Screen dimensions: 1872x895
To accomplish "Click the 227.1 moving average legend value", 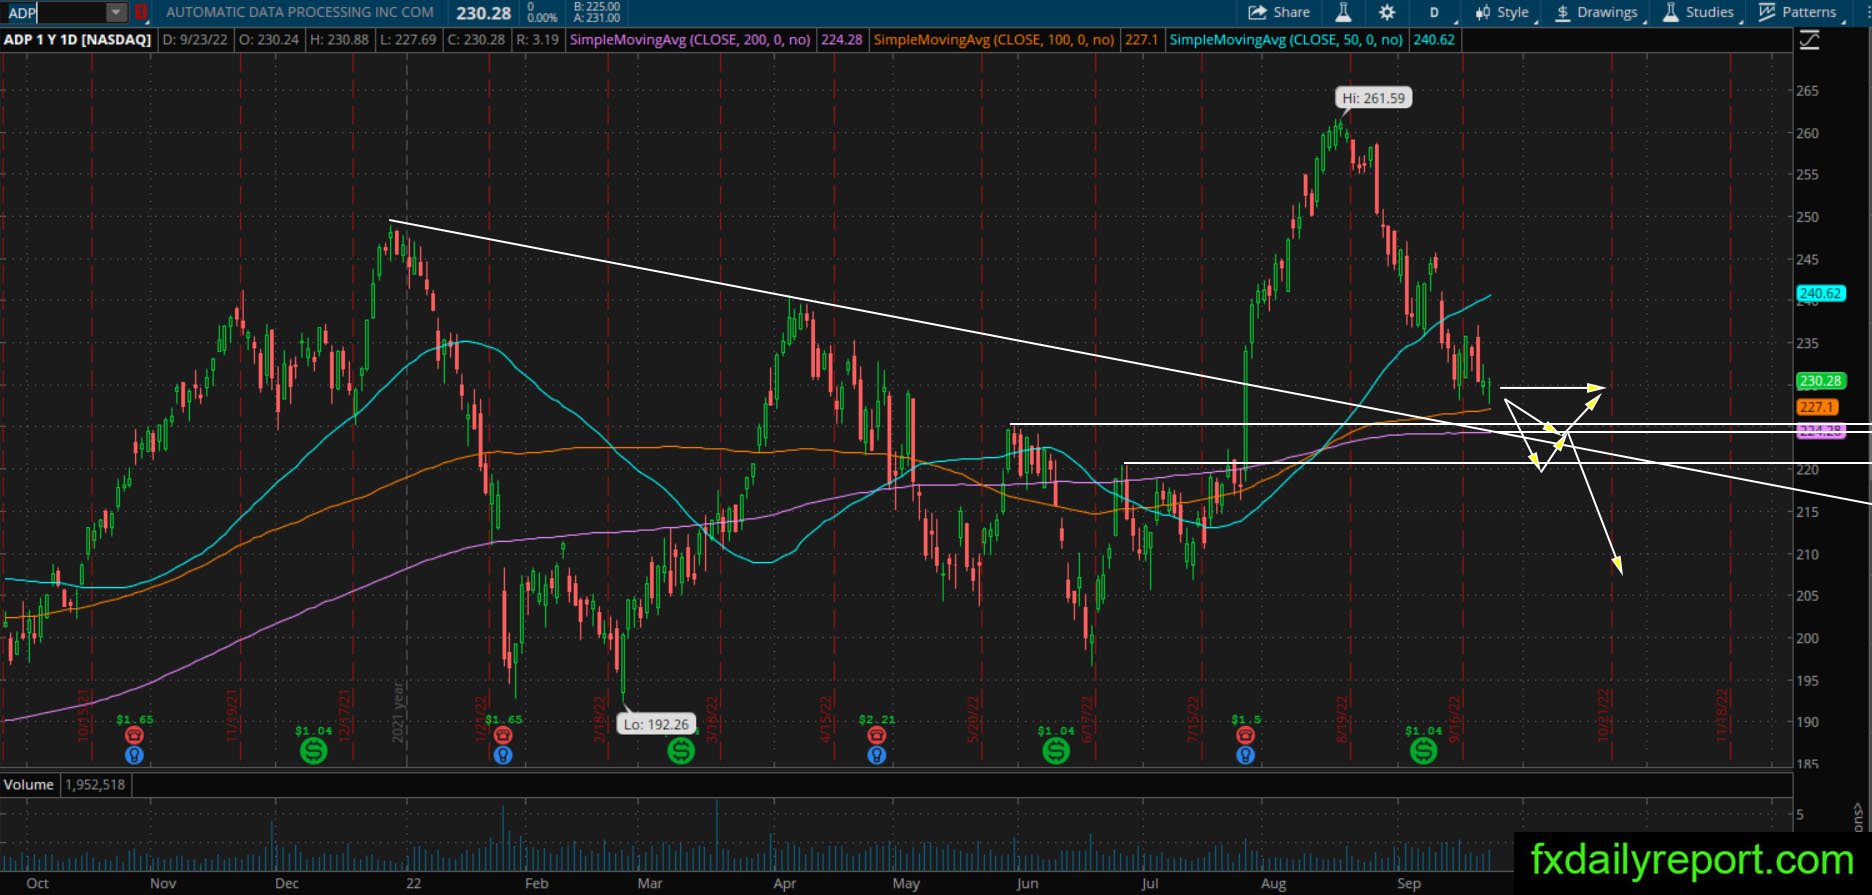I will (1141, 40).
